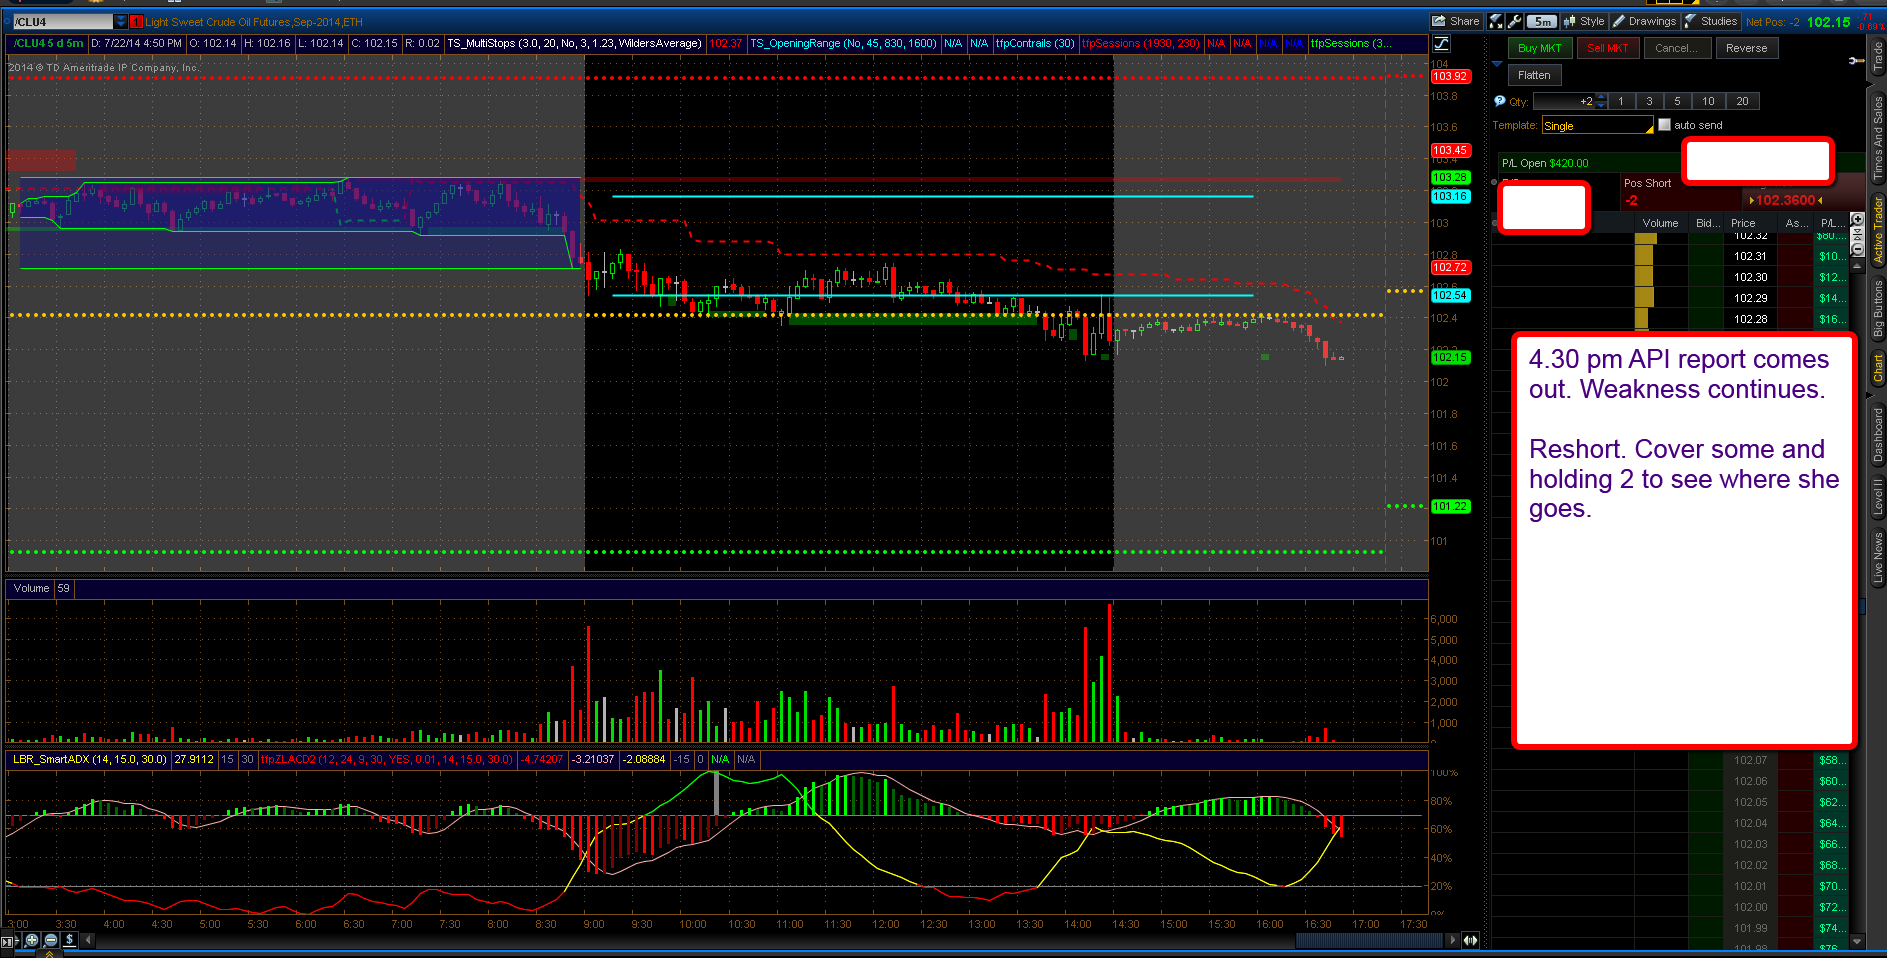This screenshot has width=1887, height=958.
Task: Open the Dashboard side tab
Action: point(1877,434)
